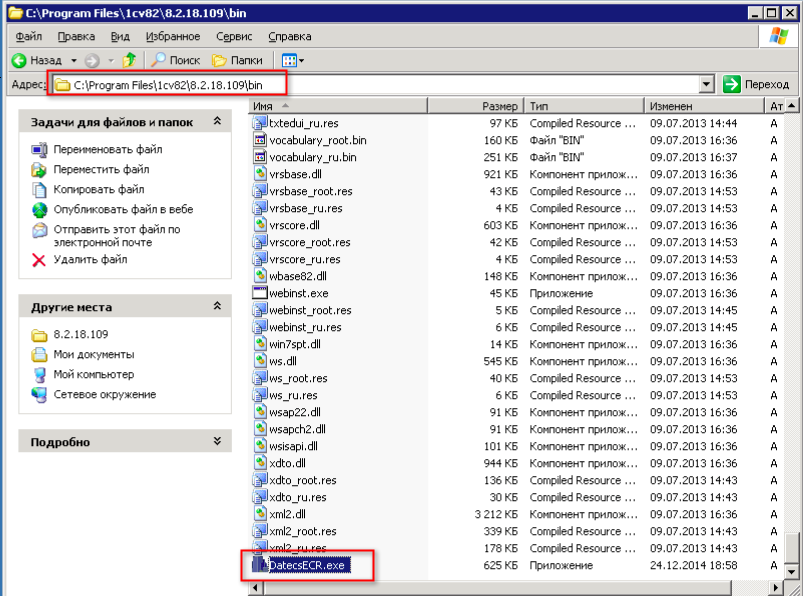Image resolution: width=803 pixels, height=596 pixels.
Task: Open the Поиск search magnifier icon
Action: coord(158,60)
